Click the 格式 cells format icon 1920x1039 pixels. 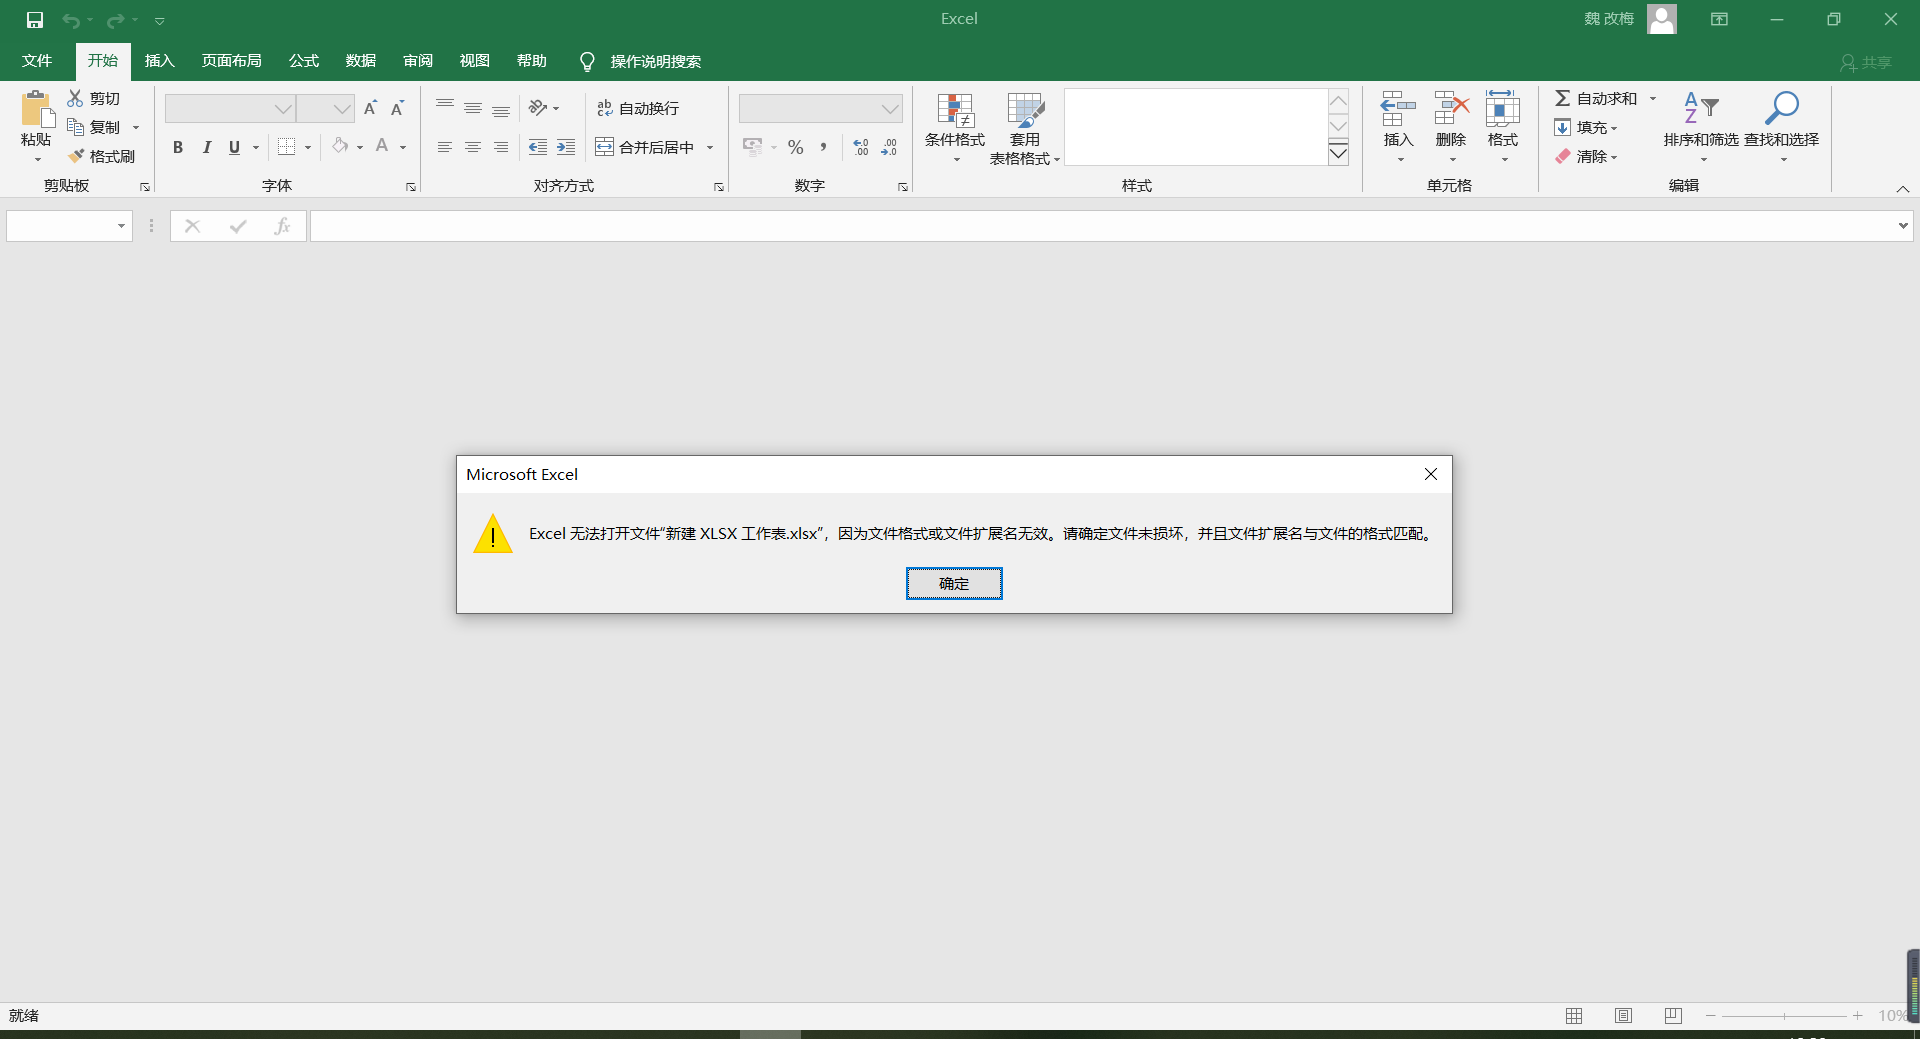pyautogui.click(x=1503, y=108)
